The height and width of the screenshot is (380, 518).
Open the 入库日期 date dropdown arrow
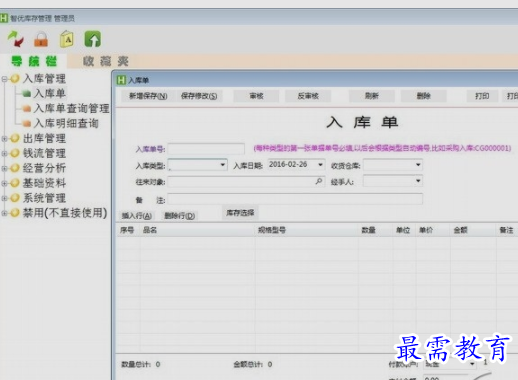[320, 165]
